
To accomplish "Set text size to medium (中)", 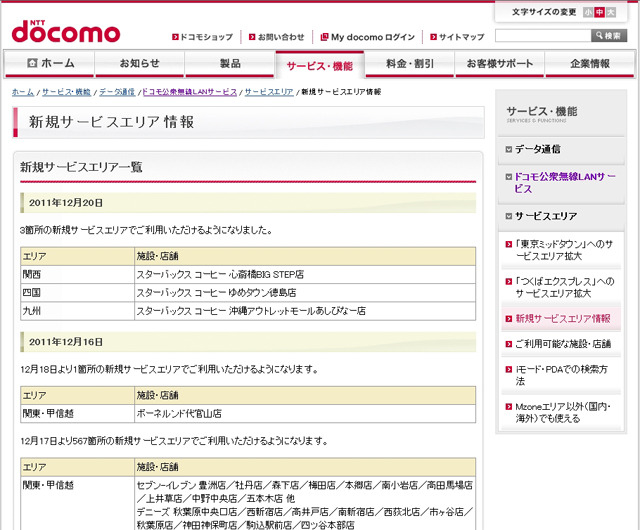I will (599, 12).
